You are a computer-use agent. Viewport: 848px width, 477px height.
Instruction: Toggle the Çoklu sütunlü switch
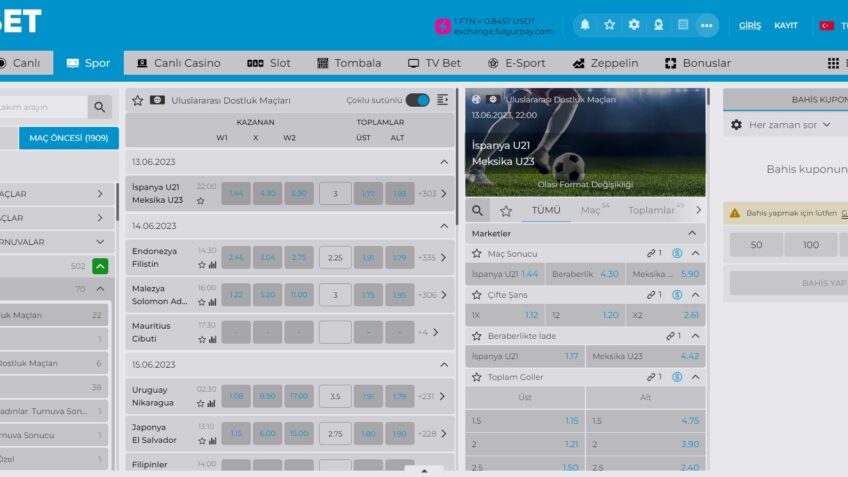[x=417, y=100]
